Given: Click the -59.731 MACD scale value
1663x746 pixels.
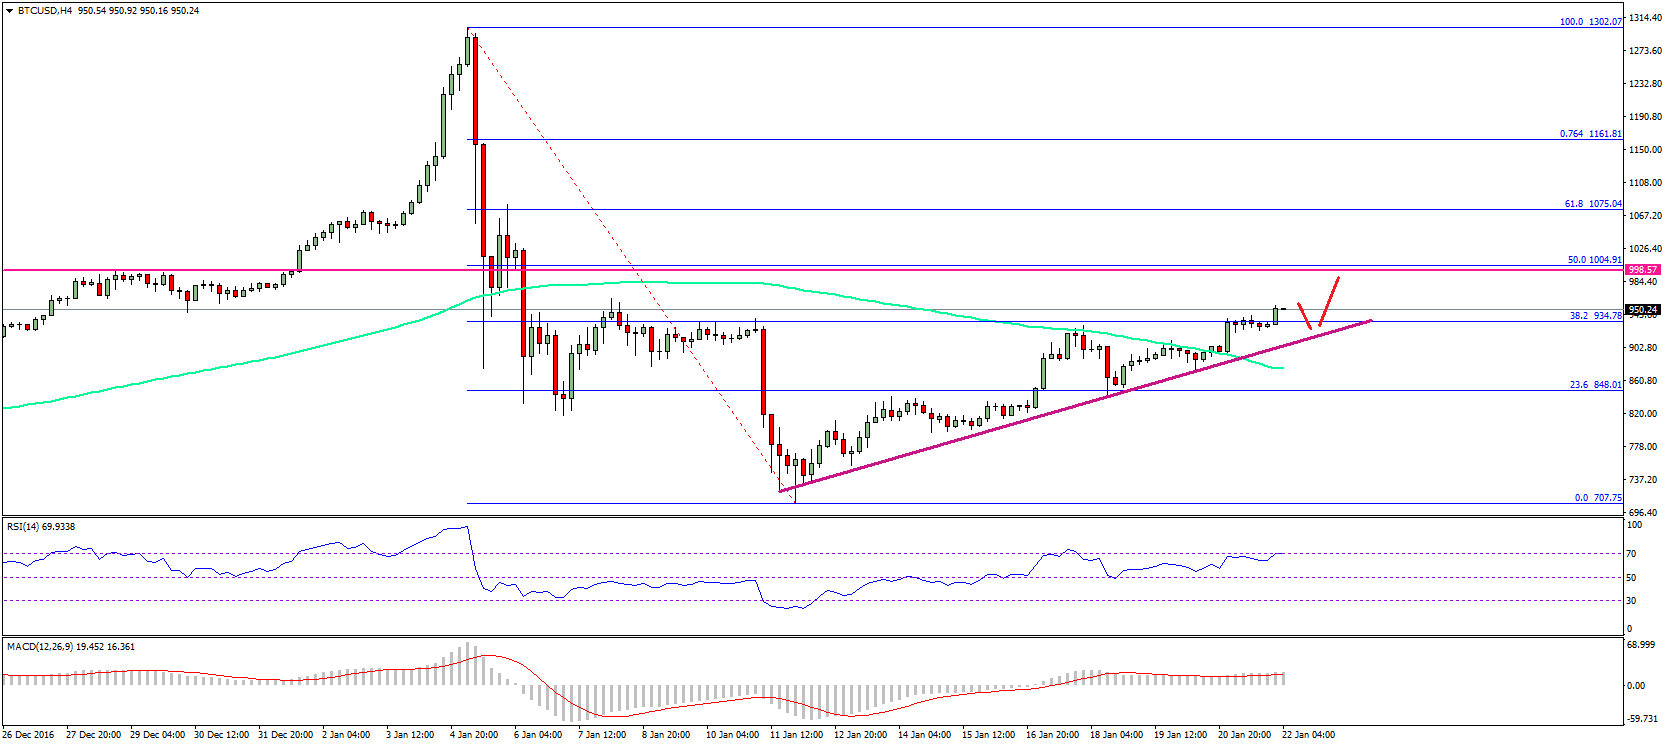Looking at the screenshot, I should [1643, 718].
